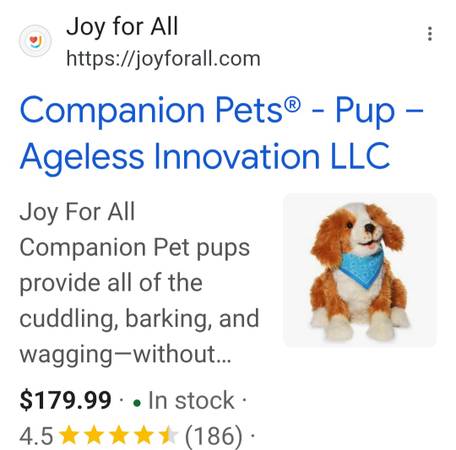
Task: Click the first gold rating star
Action: [70, 435]
